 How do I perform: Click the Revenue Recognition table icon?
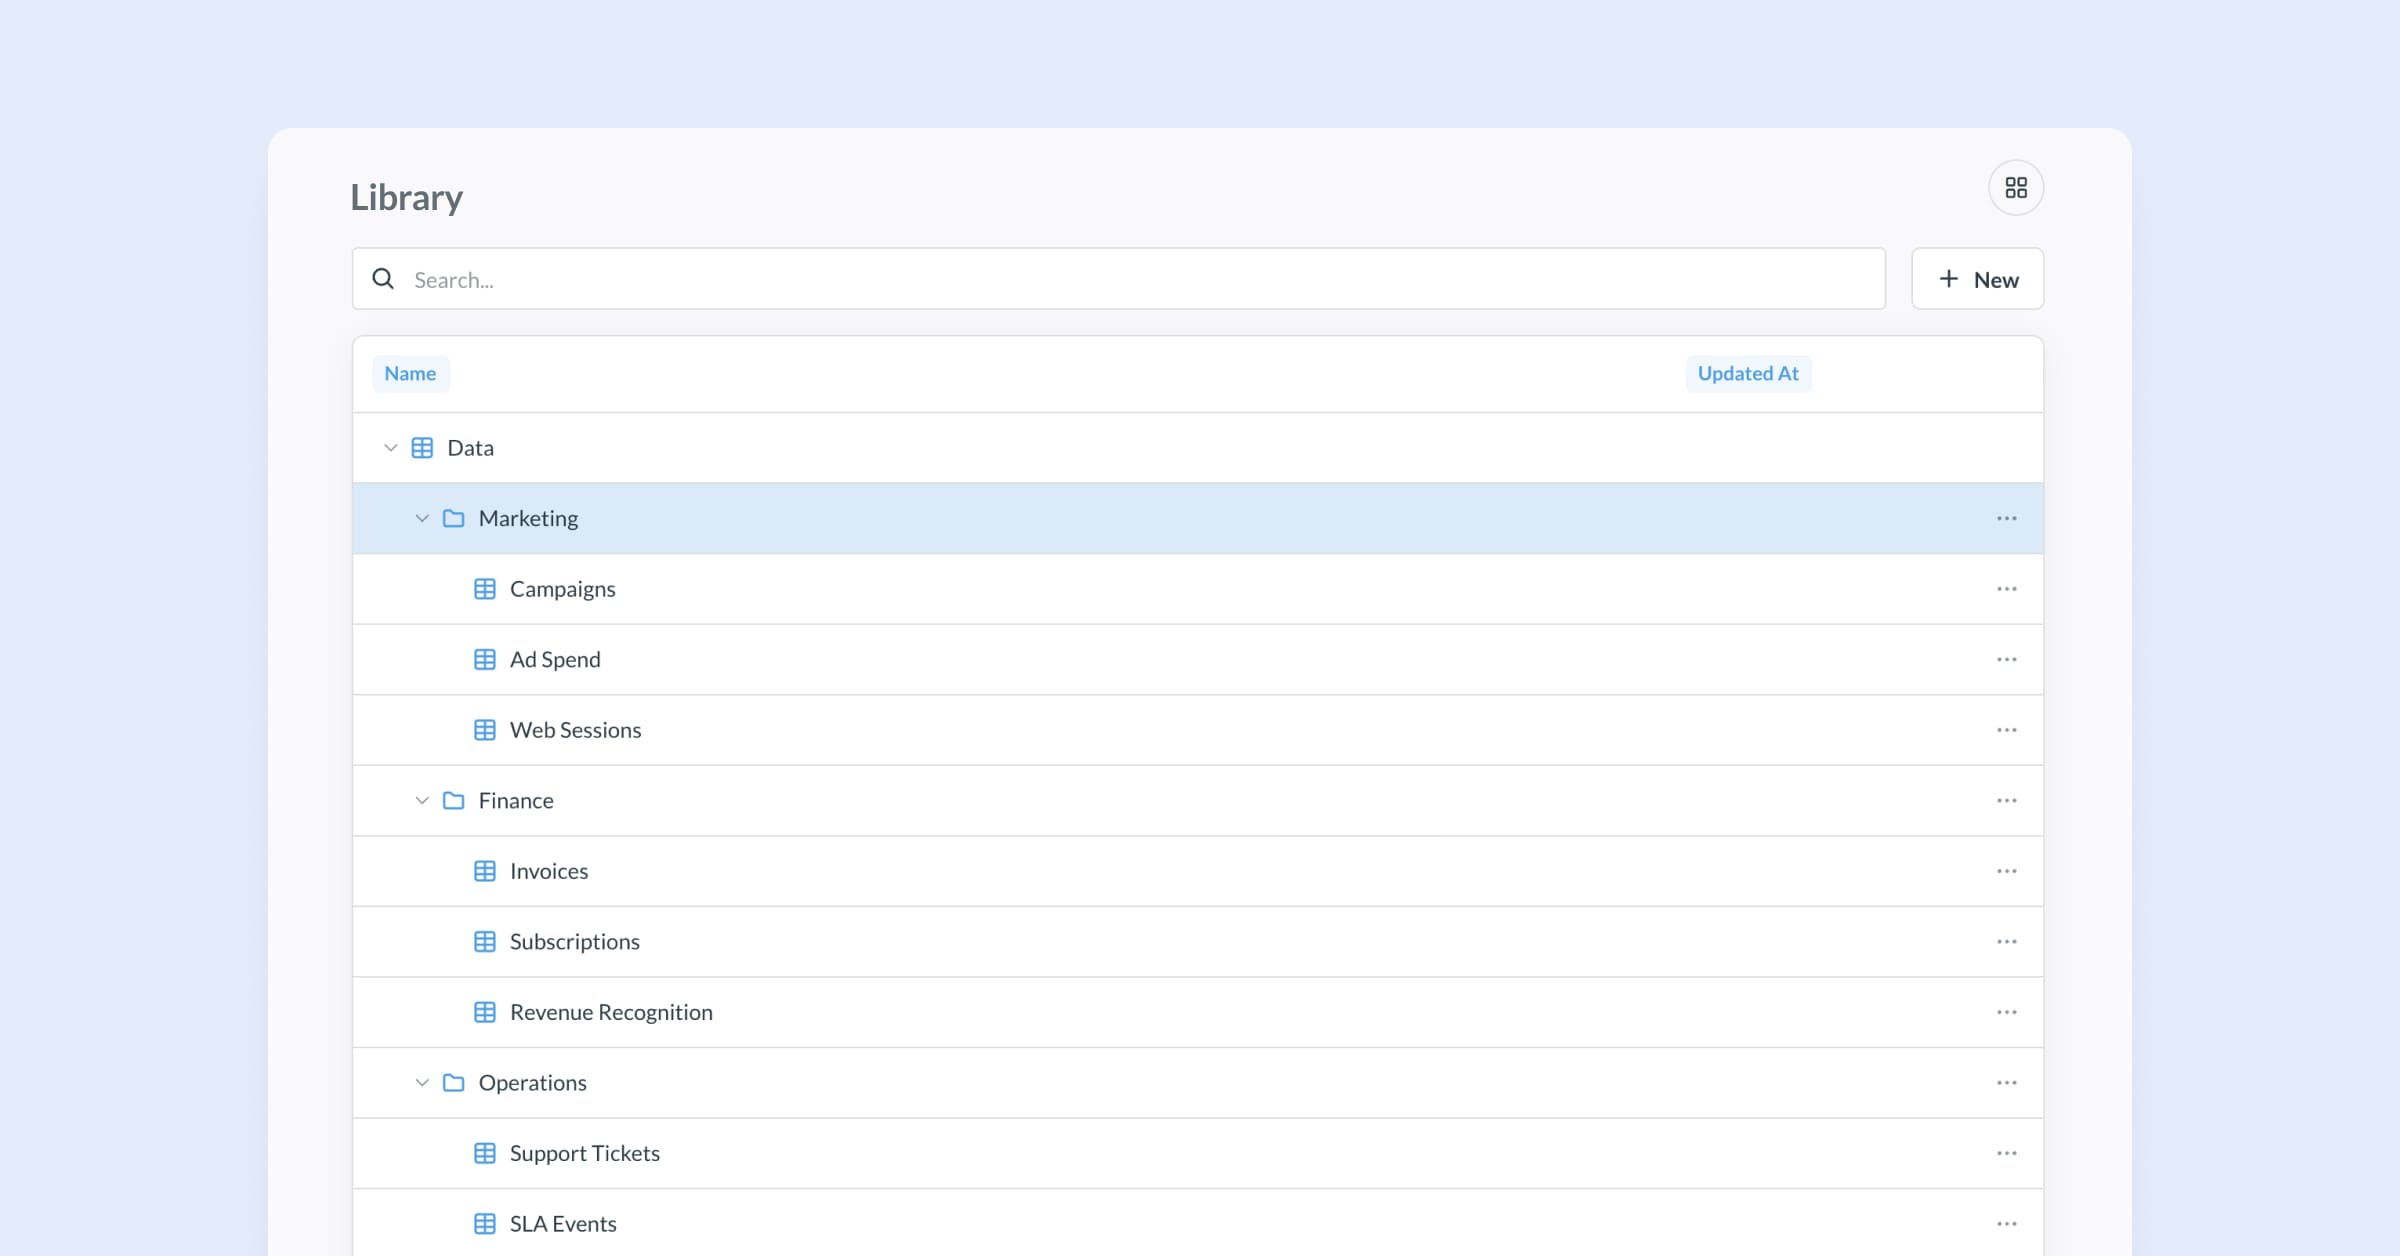pyautogui.click(x=485, y=1012)
